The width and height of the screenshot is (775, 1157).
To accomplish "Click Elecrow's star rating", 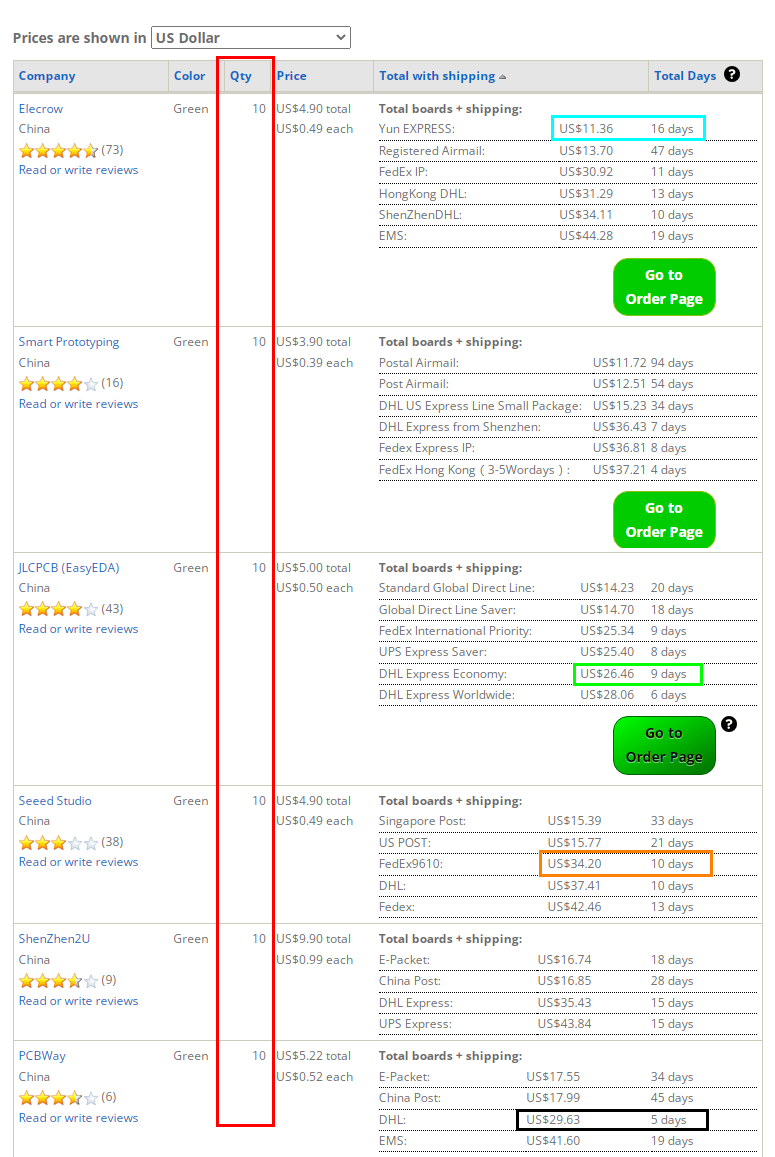I will pyautogui.click(x=58, y=151).
